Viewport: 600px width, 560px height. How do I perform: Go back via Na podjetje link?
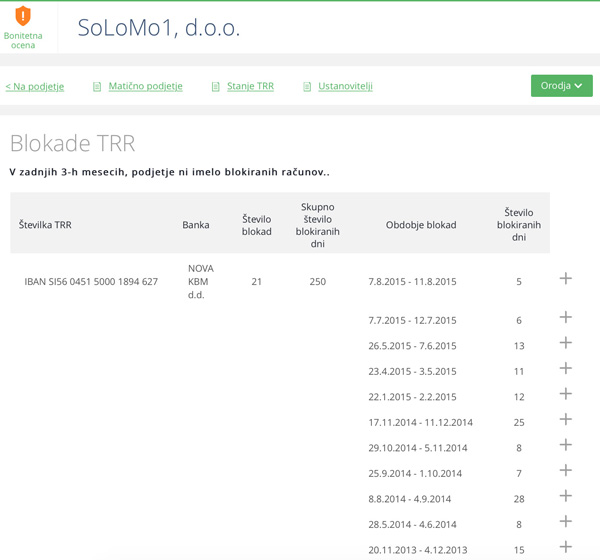(35, 87)
